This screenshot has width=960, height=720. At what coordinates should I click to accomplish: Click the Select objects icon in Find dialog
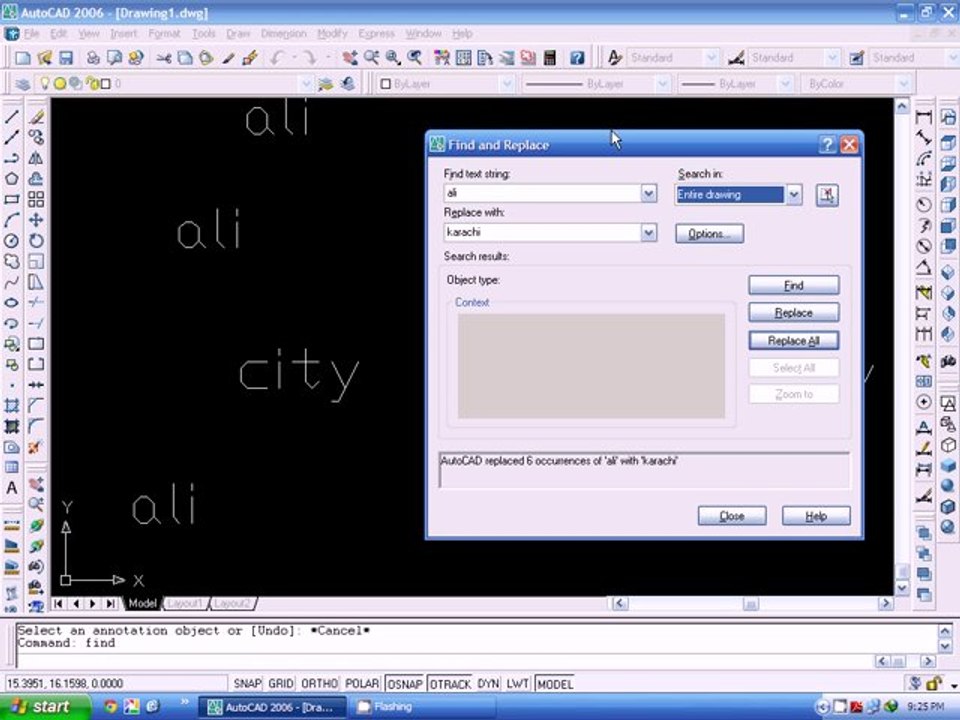pos(827,195)
